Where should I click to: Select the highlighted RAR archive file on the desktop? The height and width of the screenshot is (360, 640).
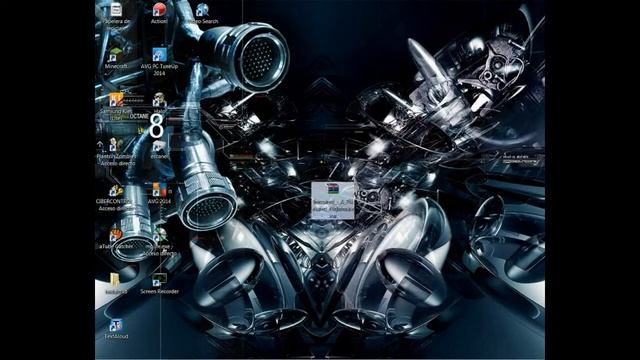333,200
